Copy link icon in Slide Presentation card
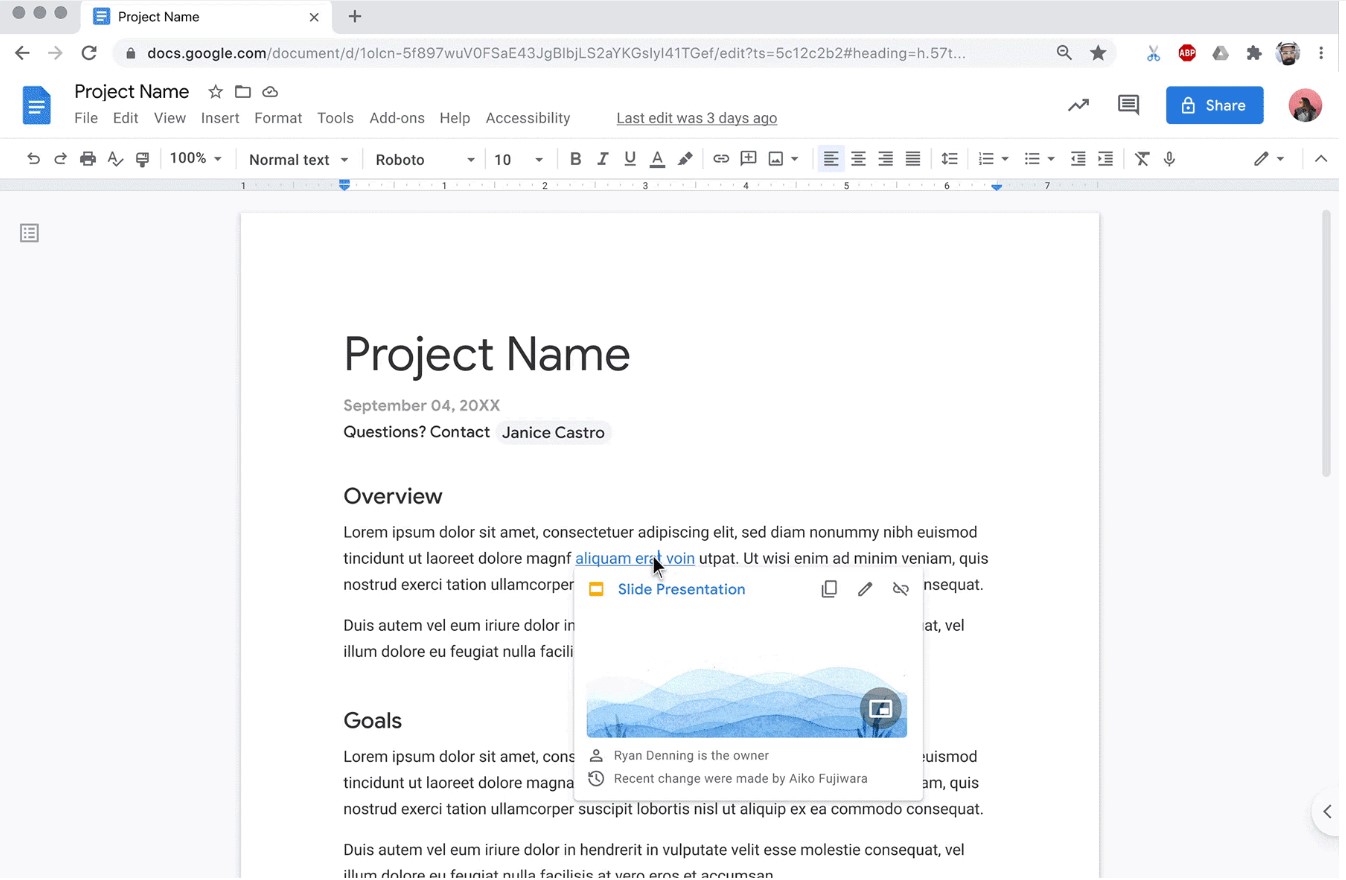This screenshot has height=880, width=1346. (829, 590)
